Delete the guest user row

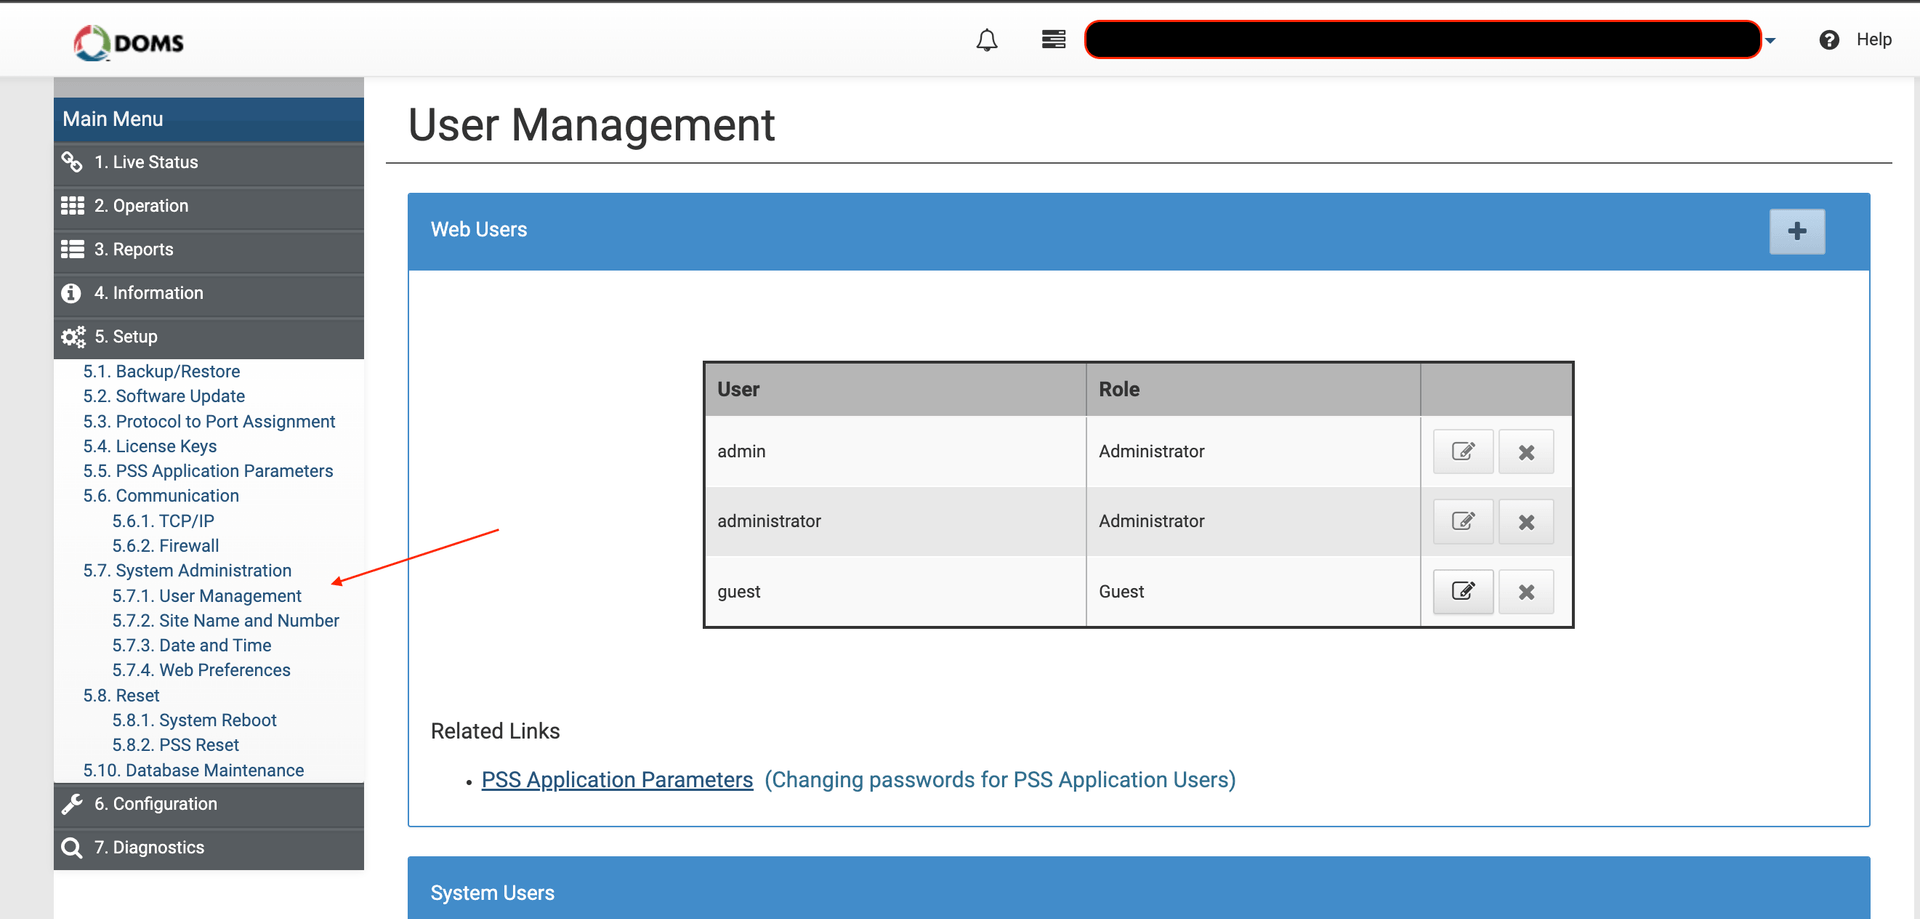click(1526, 592)
